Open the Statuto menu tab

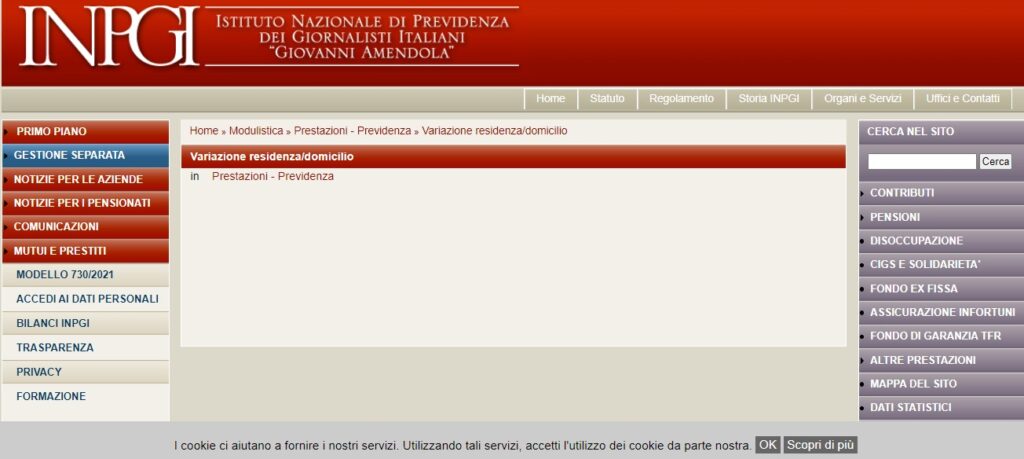coord(607,99)
